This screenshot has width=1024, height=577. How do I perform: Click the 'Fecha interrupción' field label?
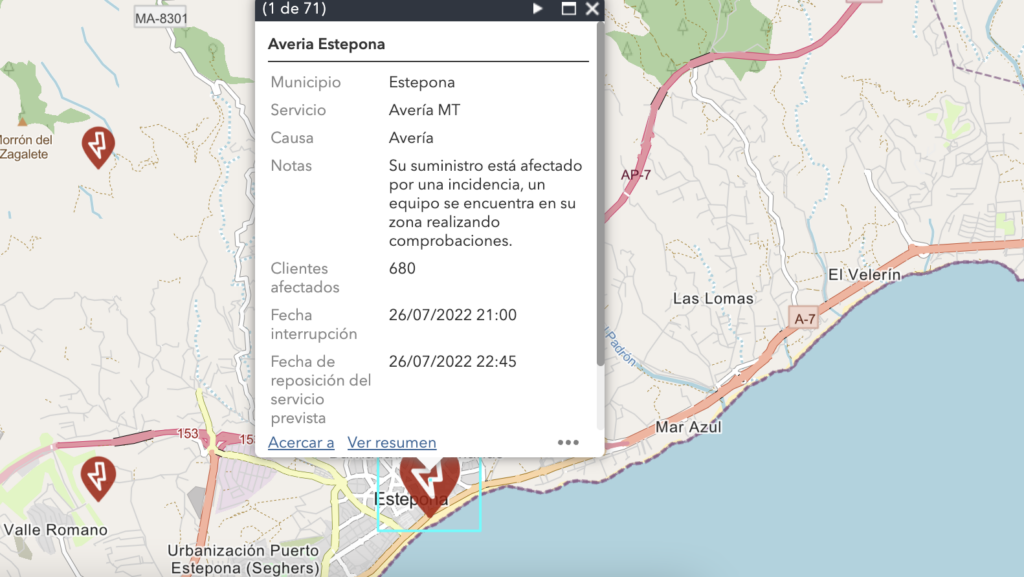click(x=314, y=324)
